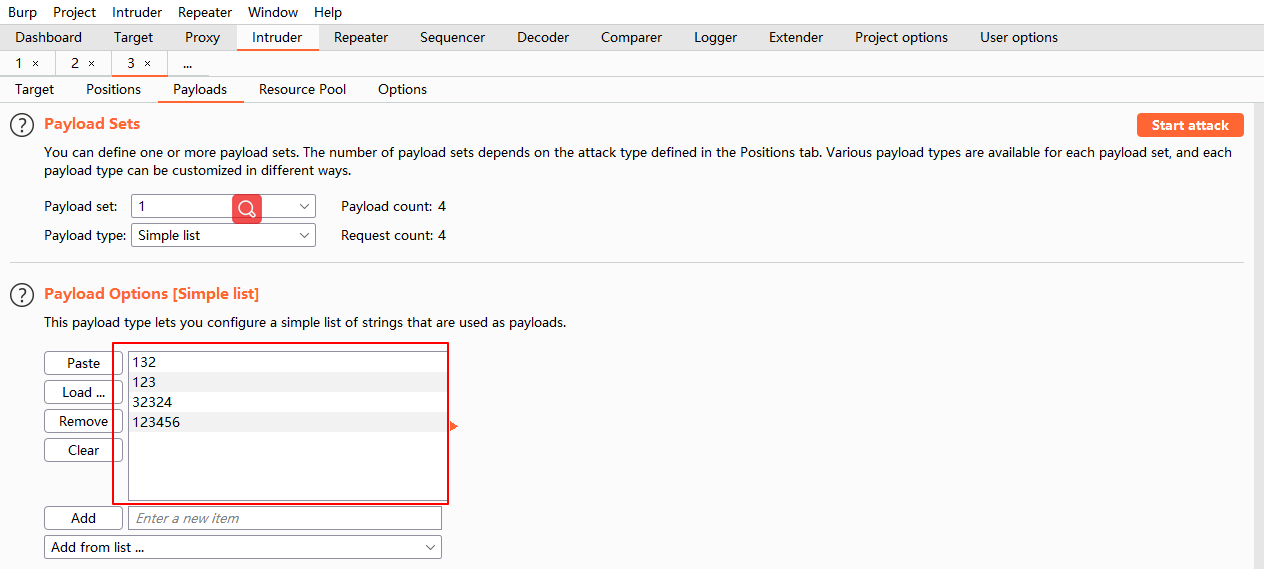
Task: Open the Window menu
Action: pyautogui.click(x=273, y=12)
